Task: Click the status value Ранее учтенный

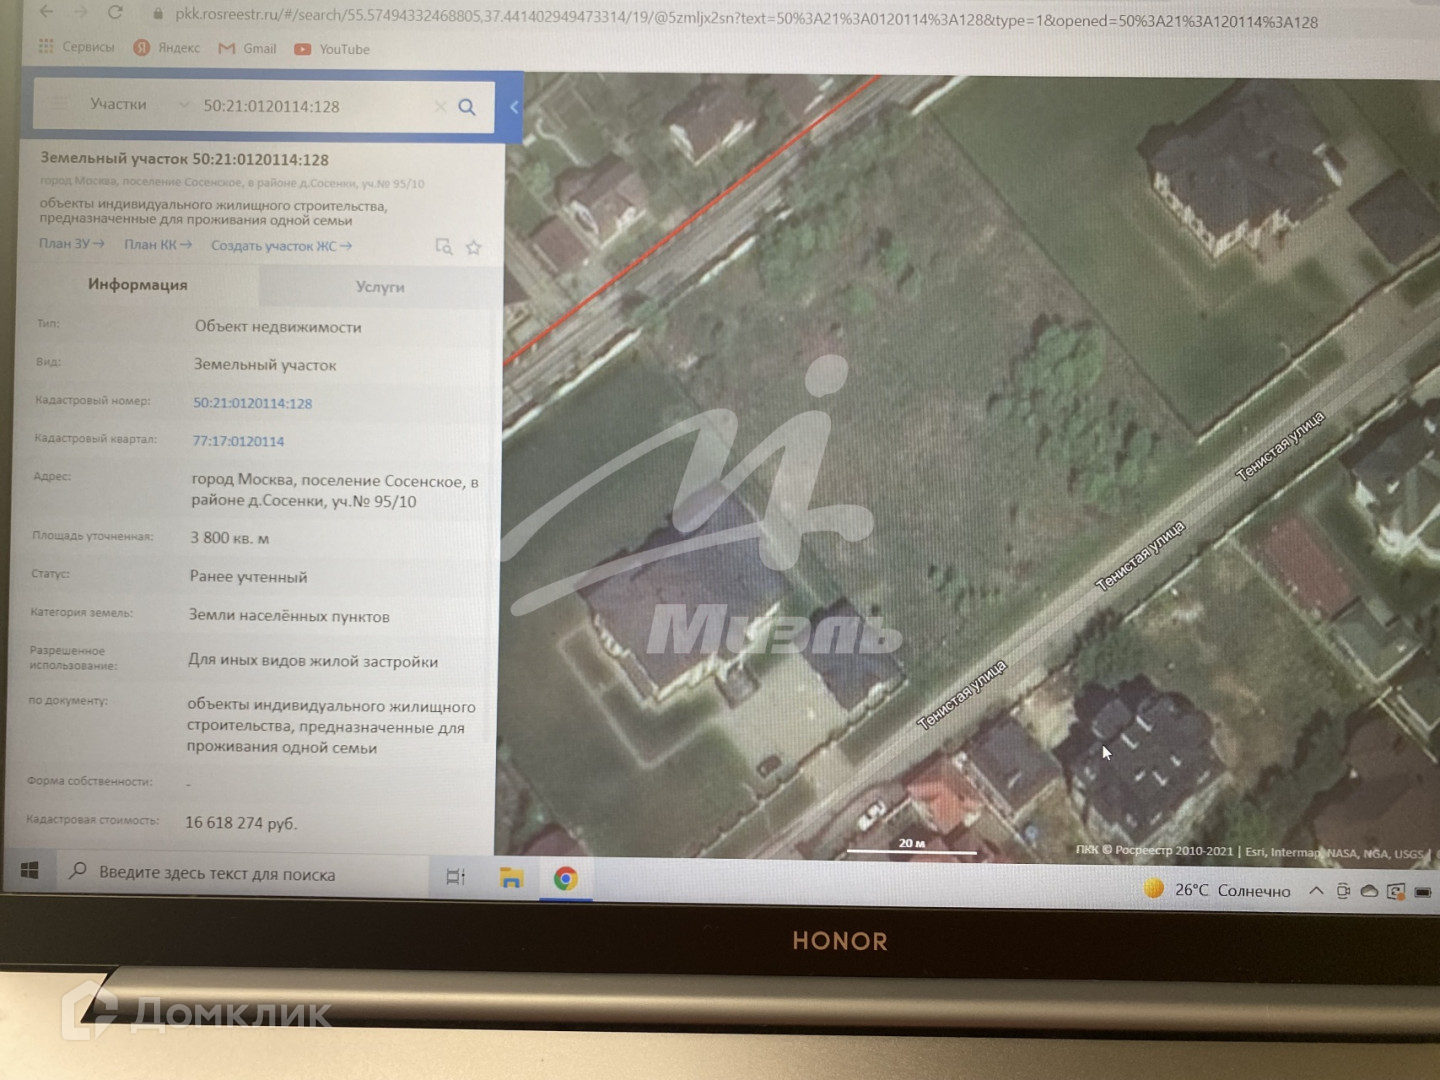Action: pyautogui.click(x=248, y=577)
